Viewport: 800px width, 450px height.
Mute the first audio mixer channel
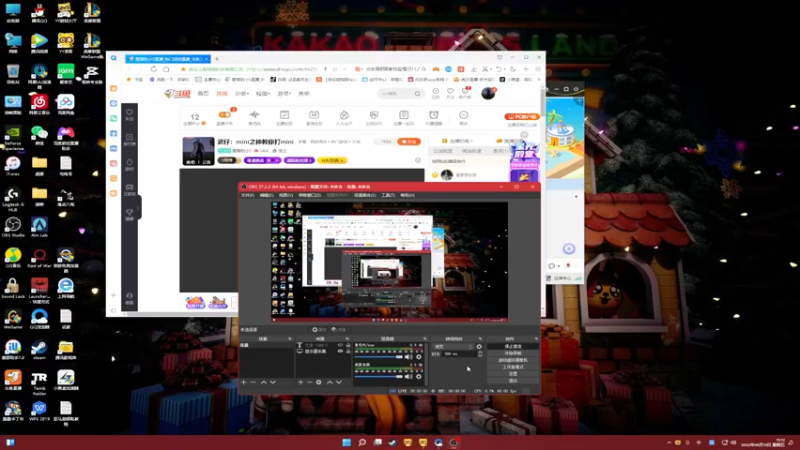click(x=408, y=357)
